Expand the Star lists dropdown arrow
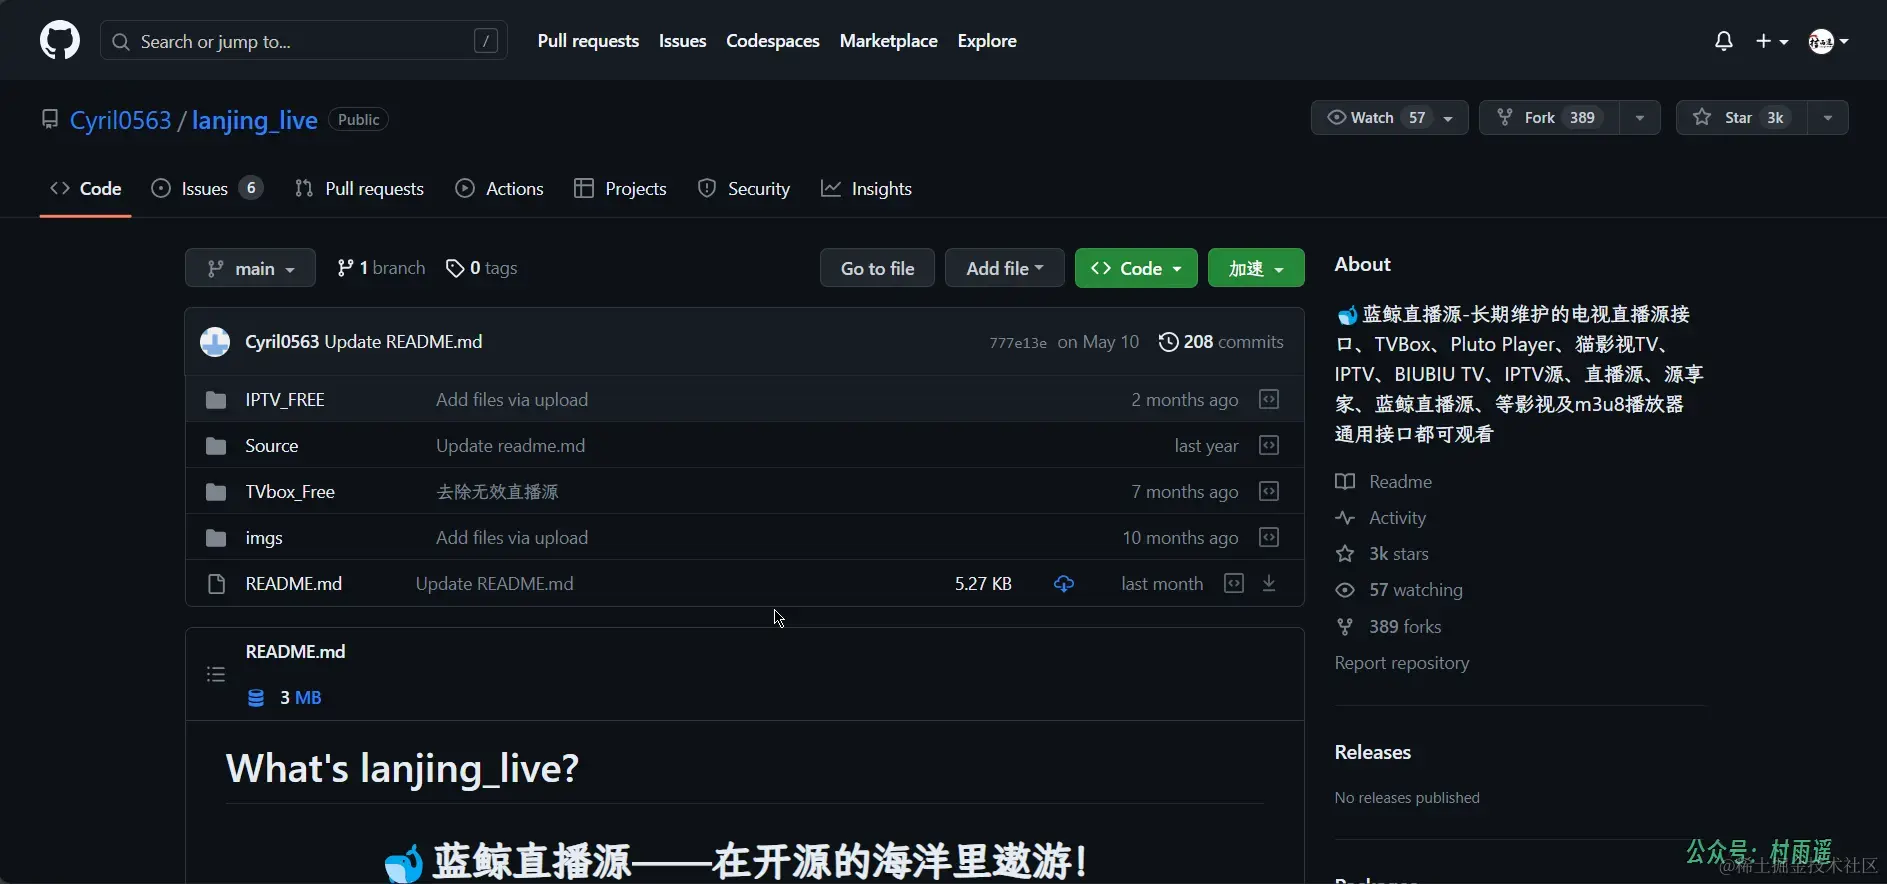The width and height of the screenshot is (1887, 884). [x=1828, y=118]
